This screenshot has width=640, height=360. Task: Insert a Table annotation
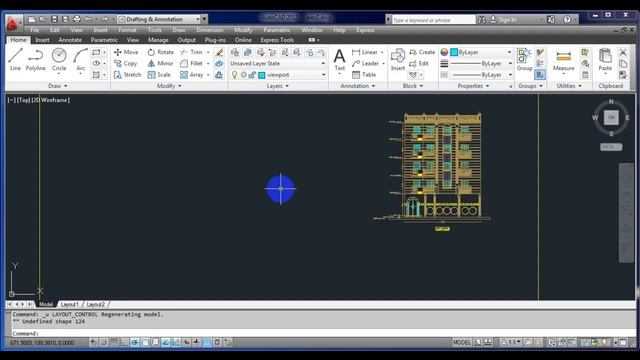tap(364, 75)
